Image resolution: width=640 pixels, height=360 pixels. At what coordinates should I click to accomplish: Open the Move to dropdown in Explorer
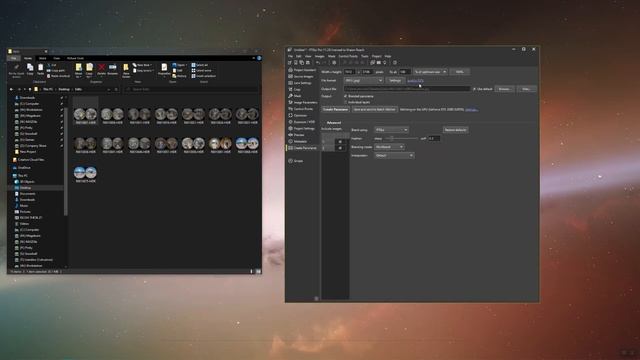click(78, 70)
